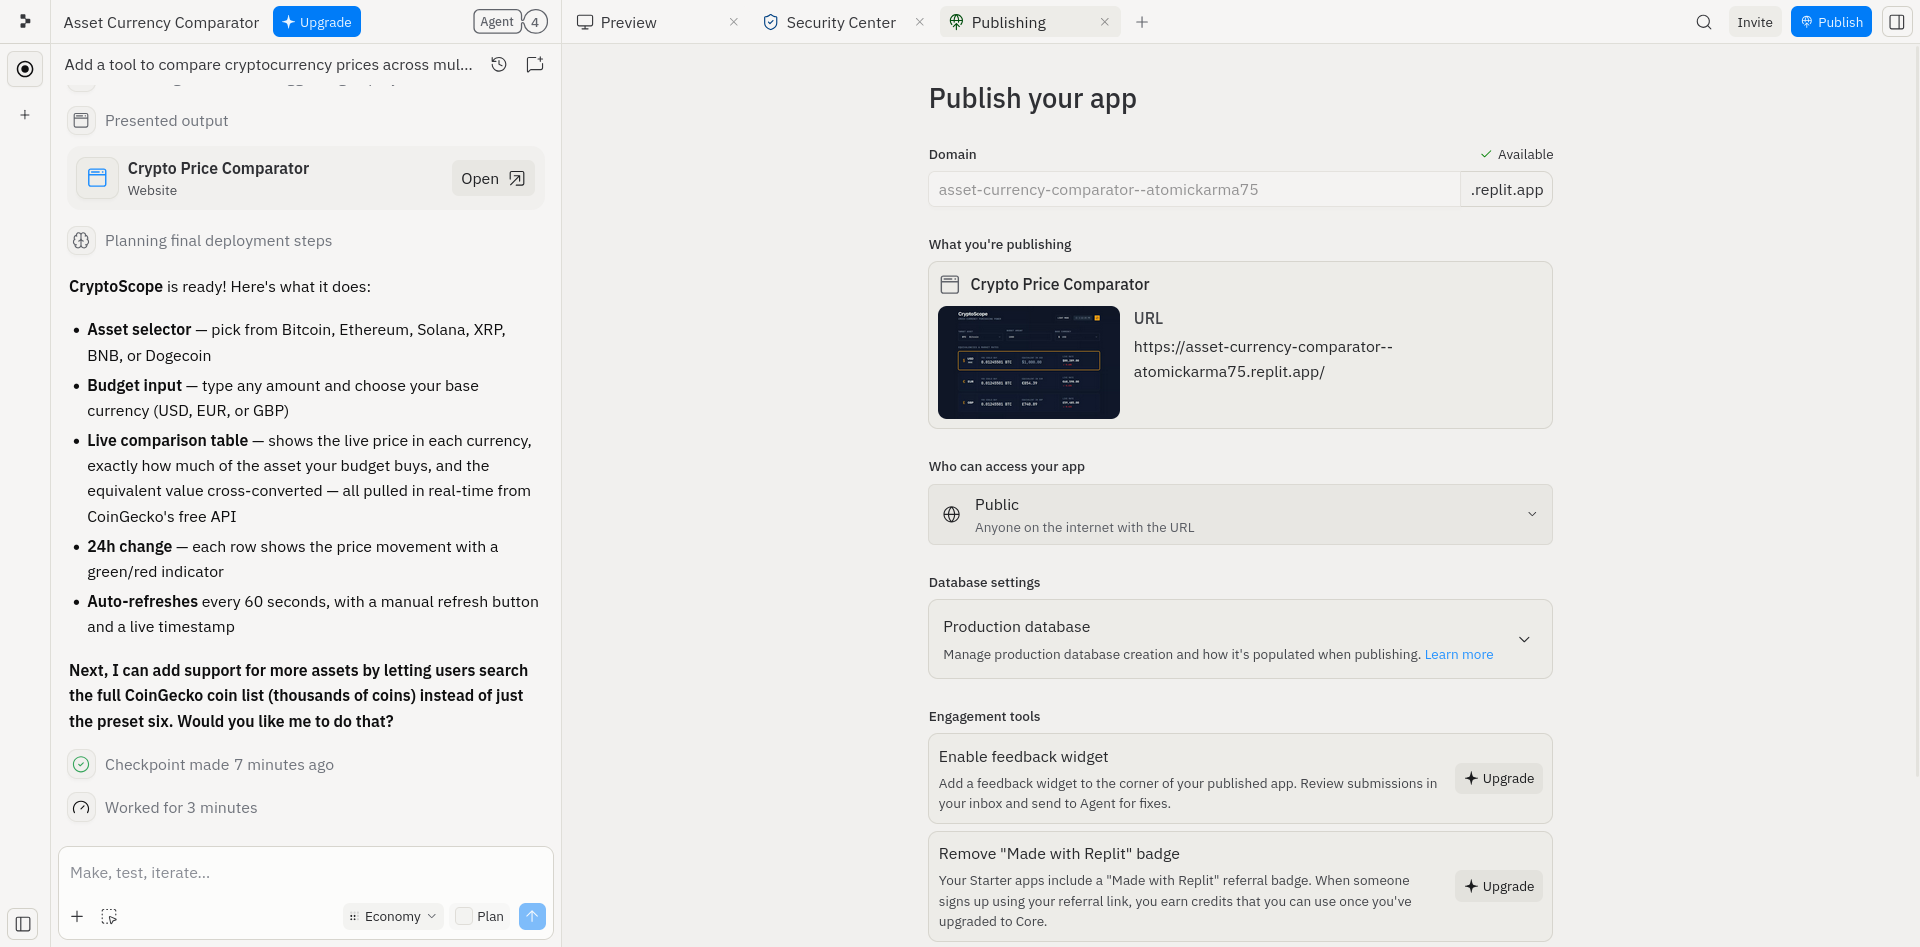Screen dimensions: 1920x947
Task: Click the search magnifier icon
Action: click(x=1704, y=22)
